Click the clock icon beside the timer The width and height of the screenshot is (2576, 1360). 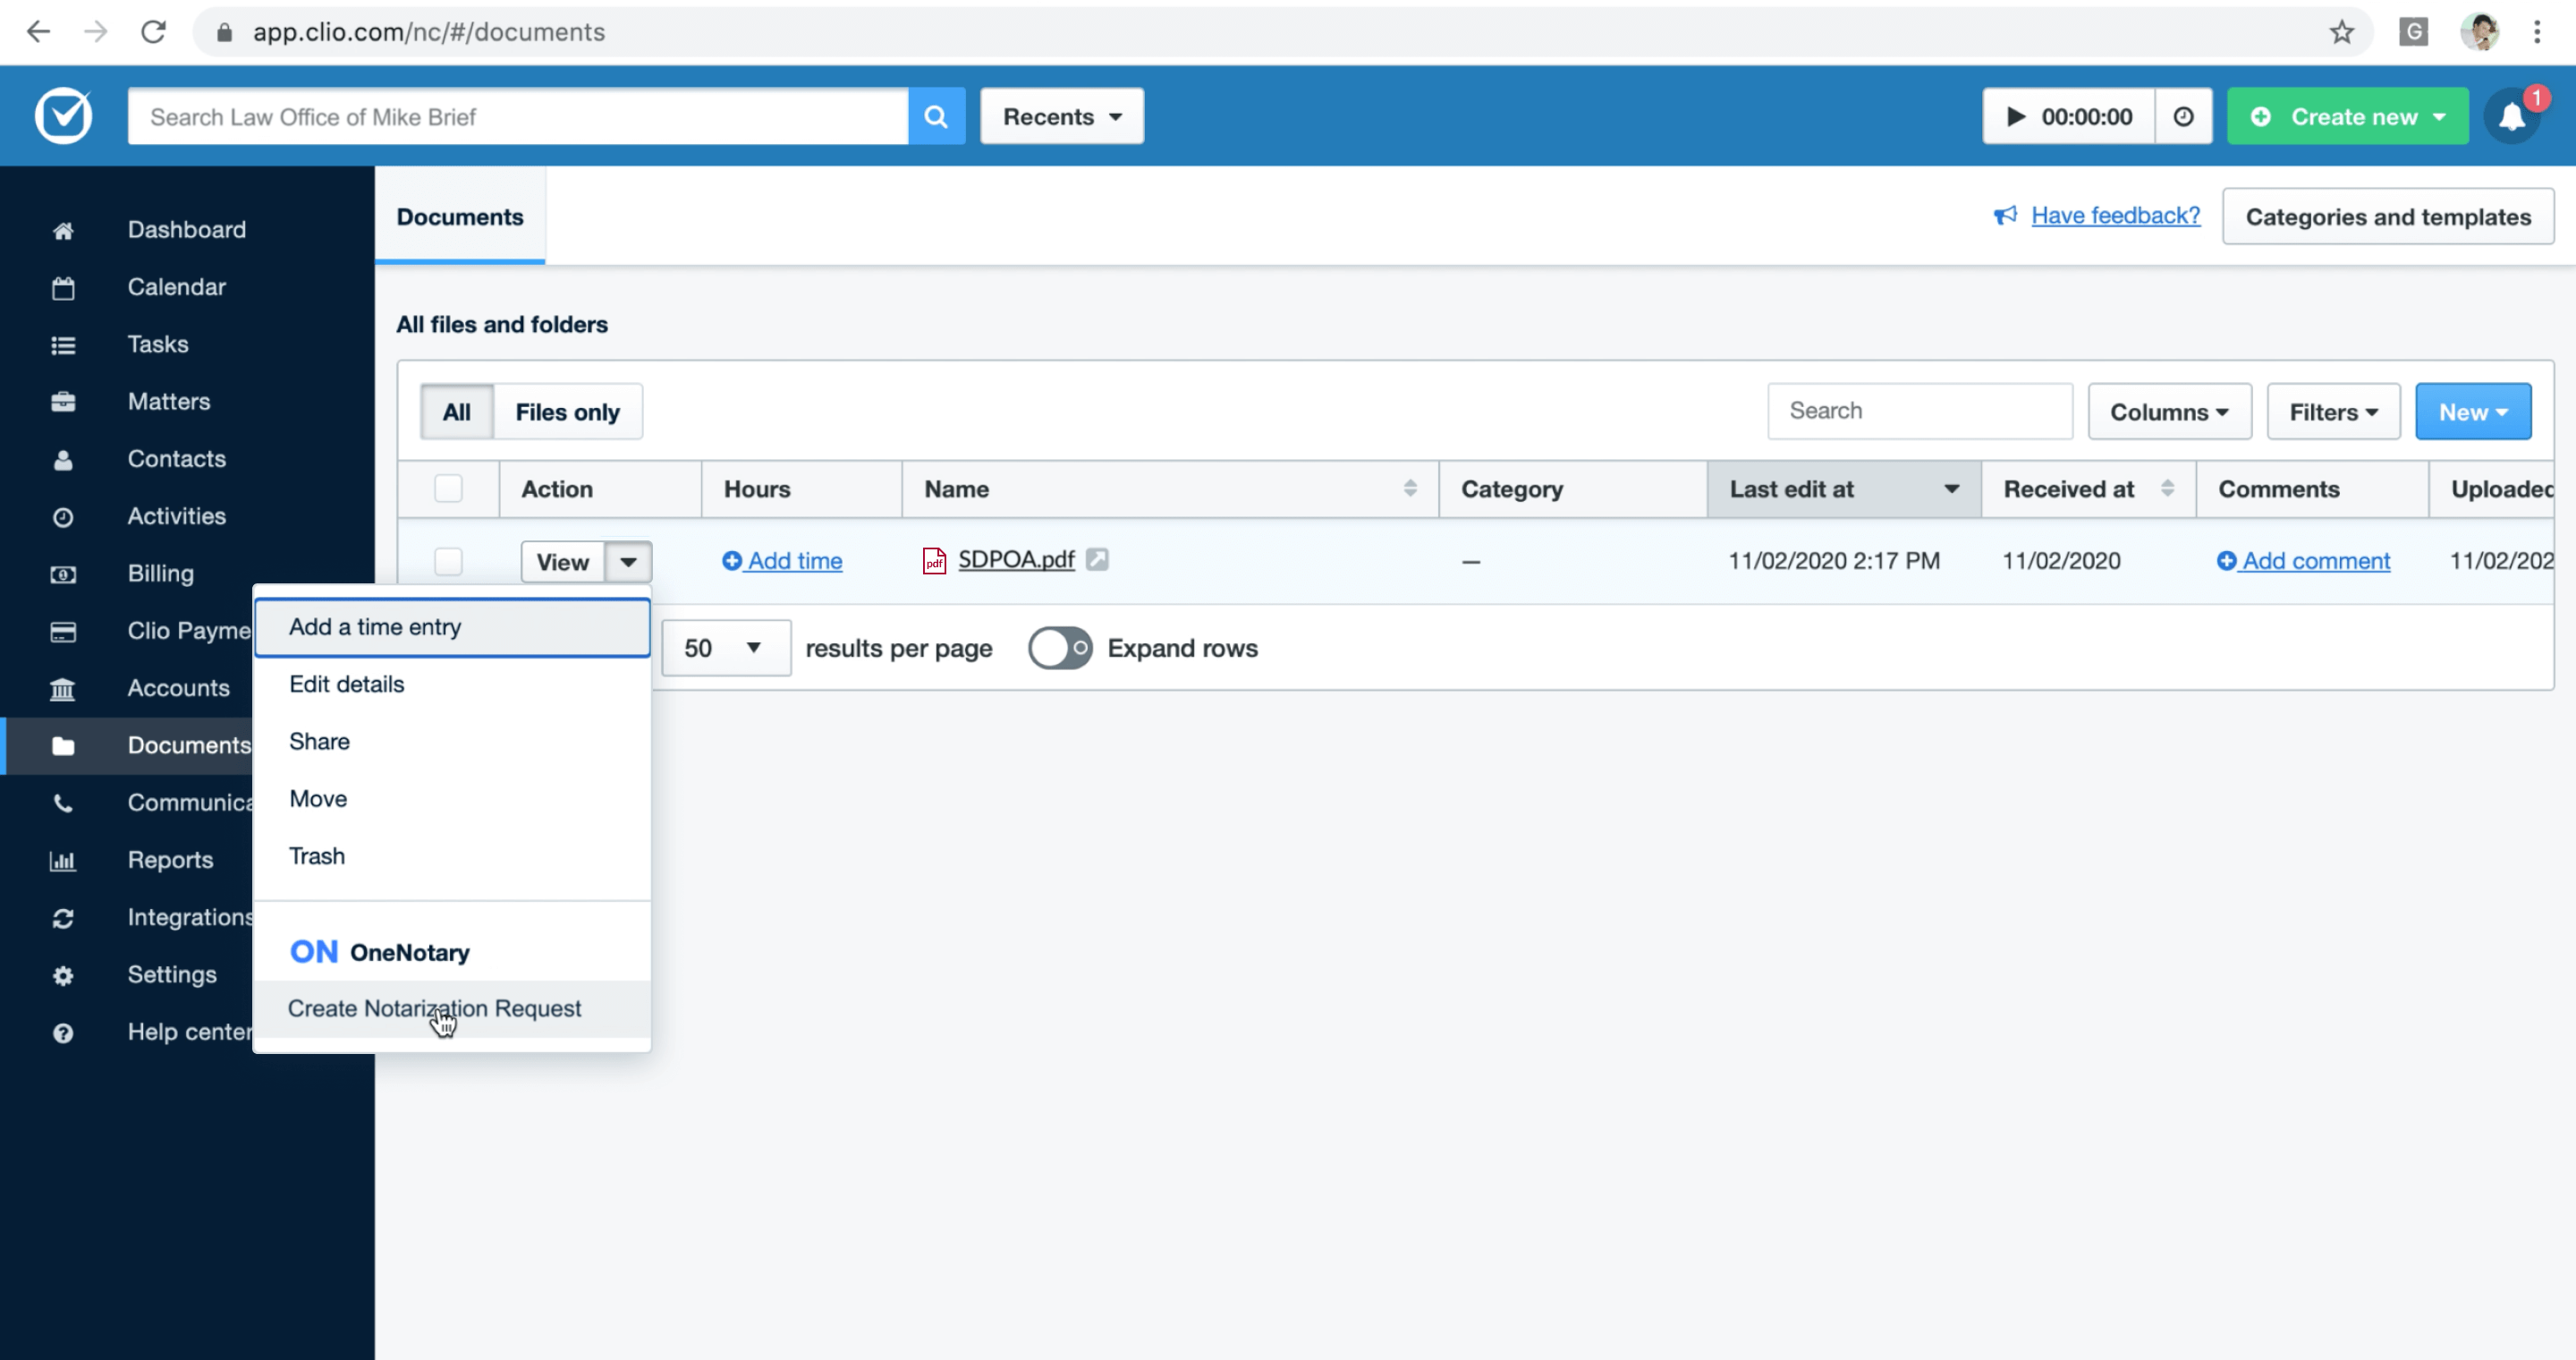coord(2183,116)
